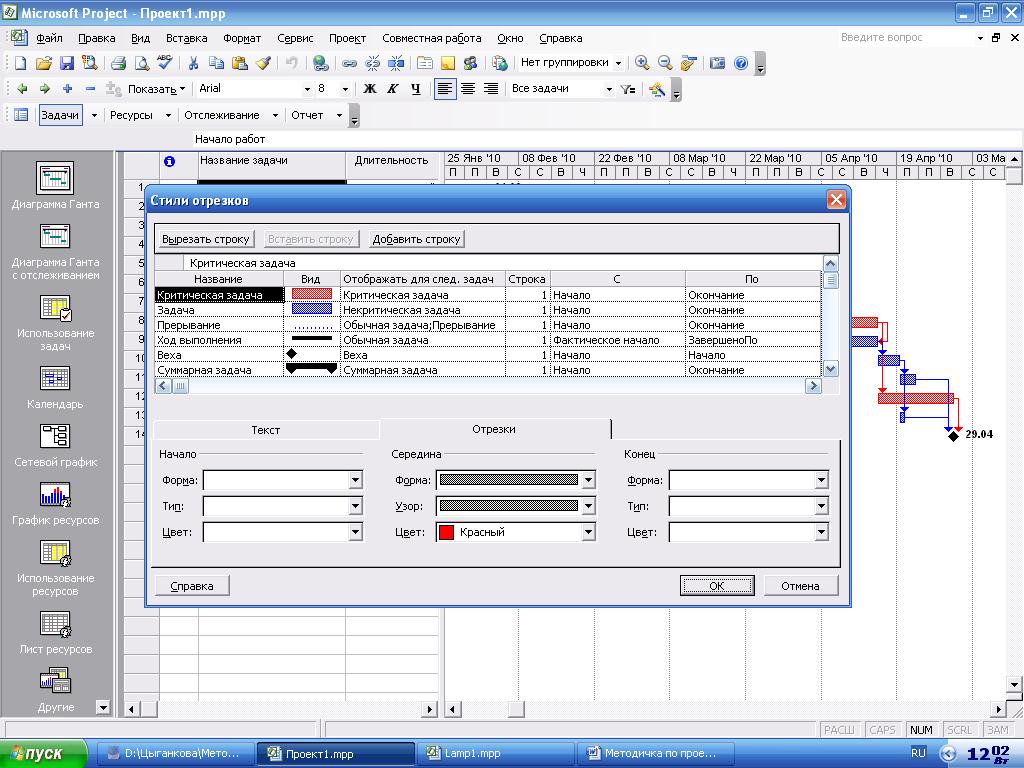Viewport: 1024px width, 768px height.
Task: Click the Print icon
Action: click(118, 63)
